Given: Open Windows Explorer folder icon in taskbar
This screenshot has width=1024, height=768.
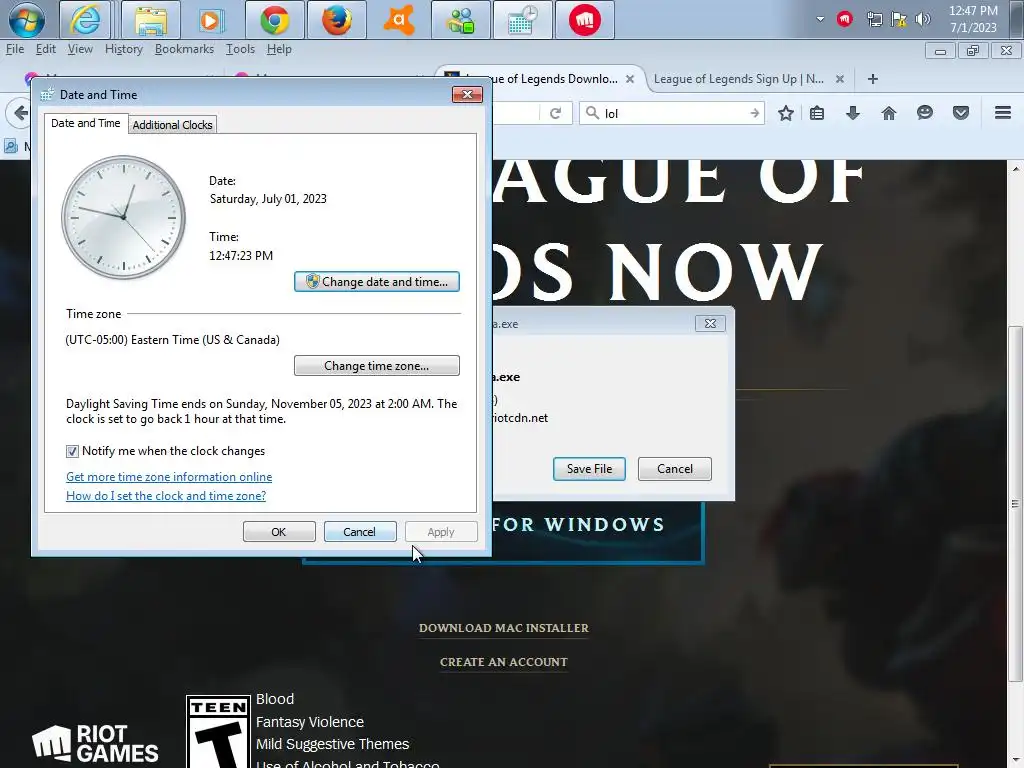Looking at the screenshot, I should tap(150, 20).
